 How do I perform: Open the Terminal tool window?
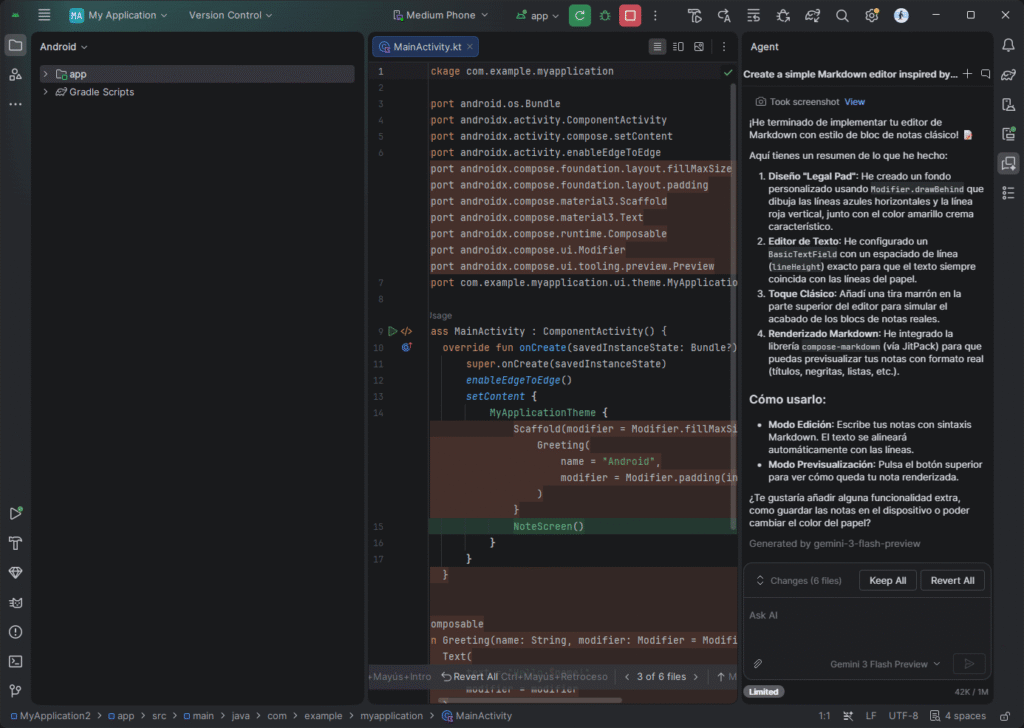[15, 661]
